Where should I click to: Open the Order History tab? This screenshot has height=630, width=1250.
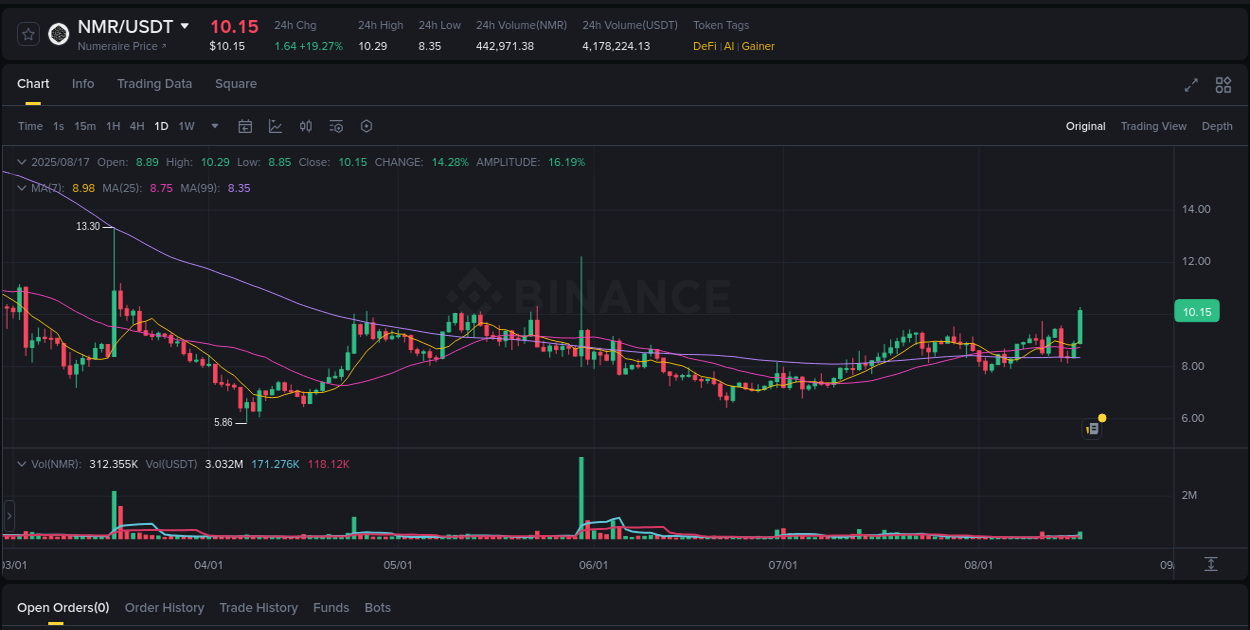click(x=164, y=607)
